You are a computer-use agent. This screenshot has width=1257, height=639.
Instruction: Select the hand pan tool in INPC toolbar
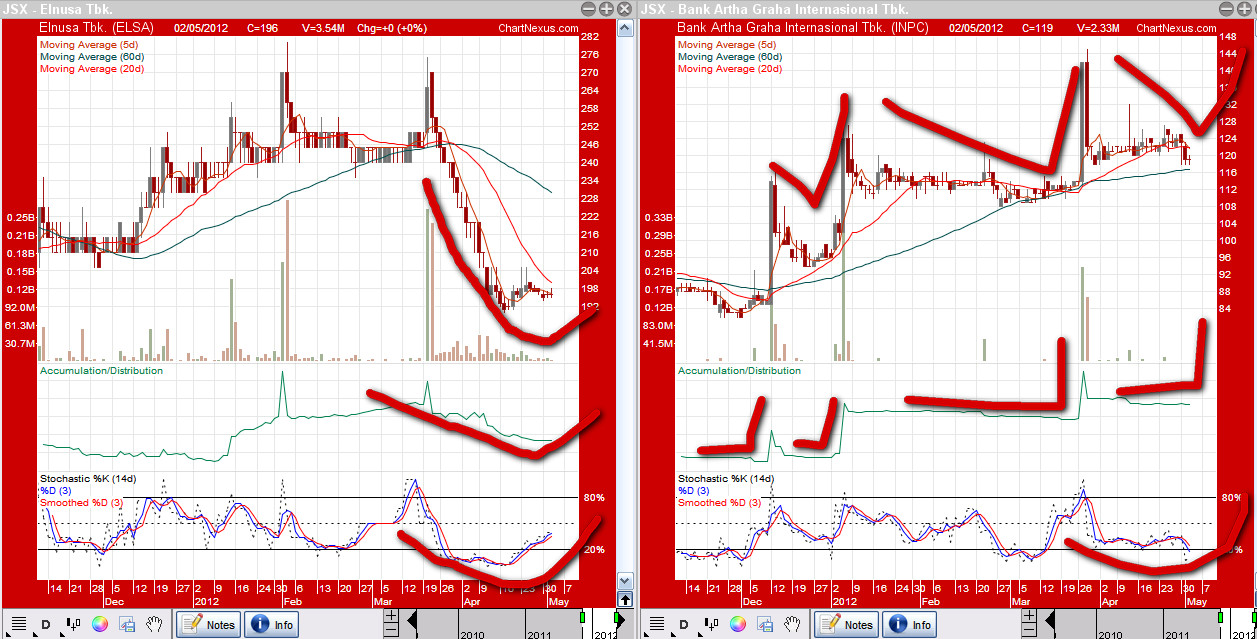click(x=792, y=625)
